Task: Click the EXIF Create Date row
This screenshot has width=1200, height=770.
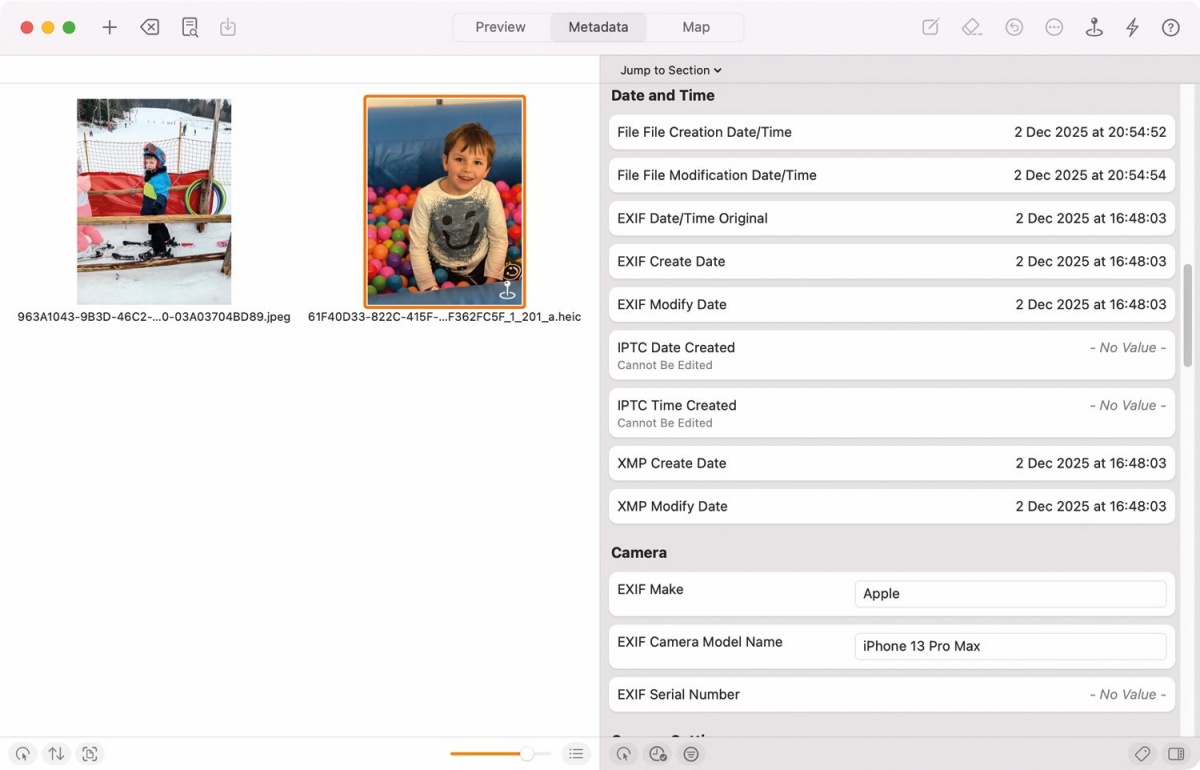Action: (x=892, y=261)
